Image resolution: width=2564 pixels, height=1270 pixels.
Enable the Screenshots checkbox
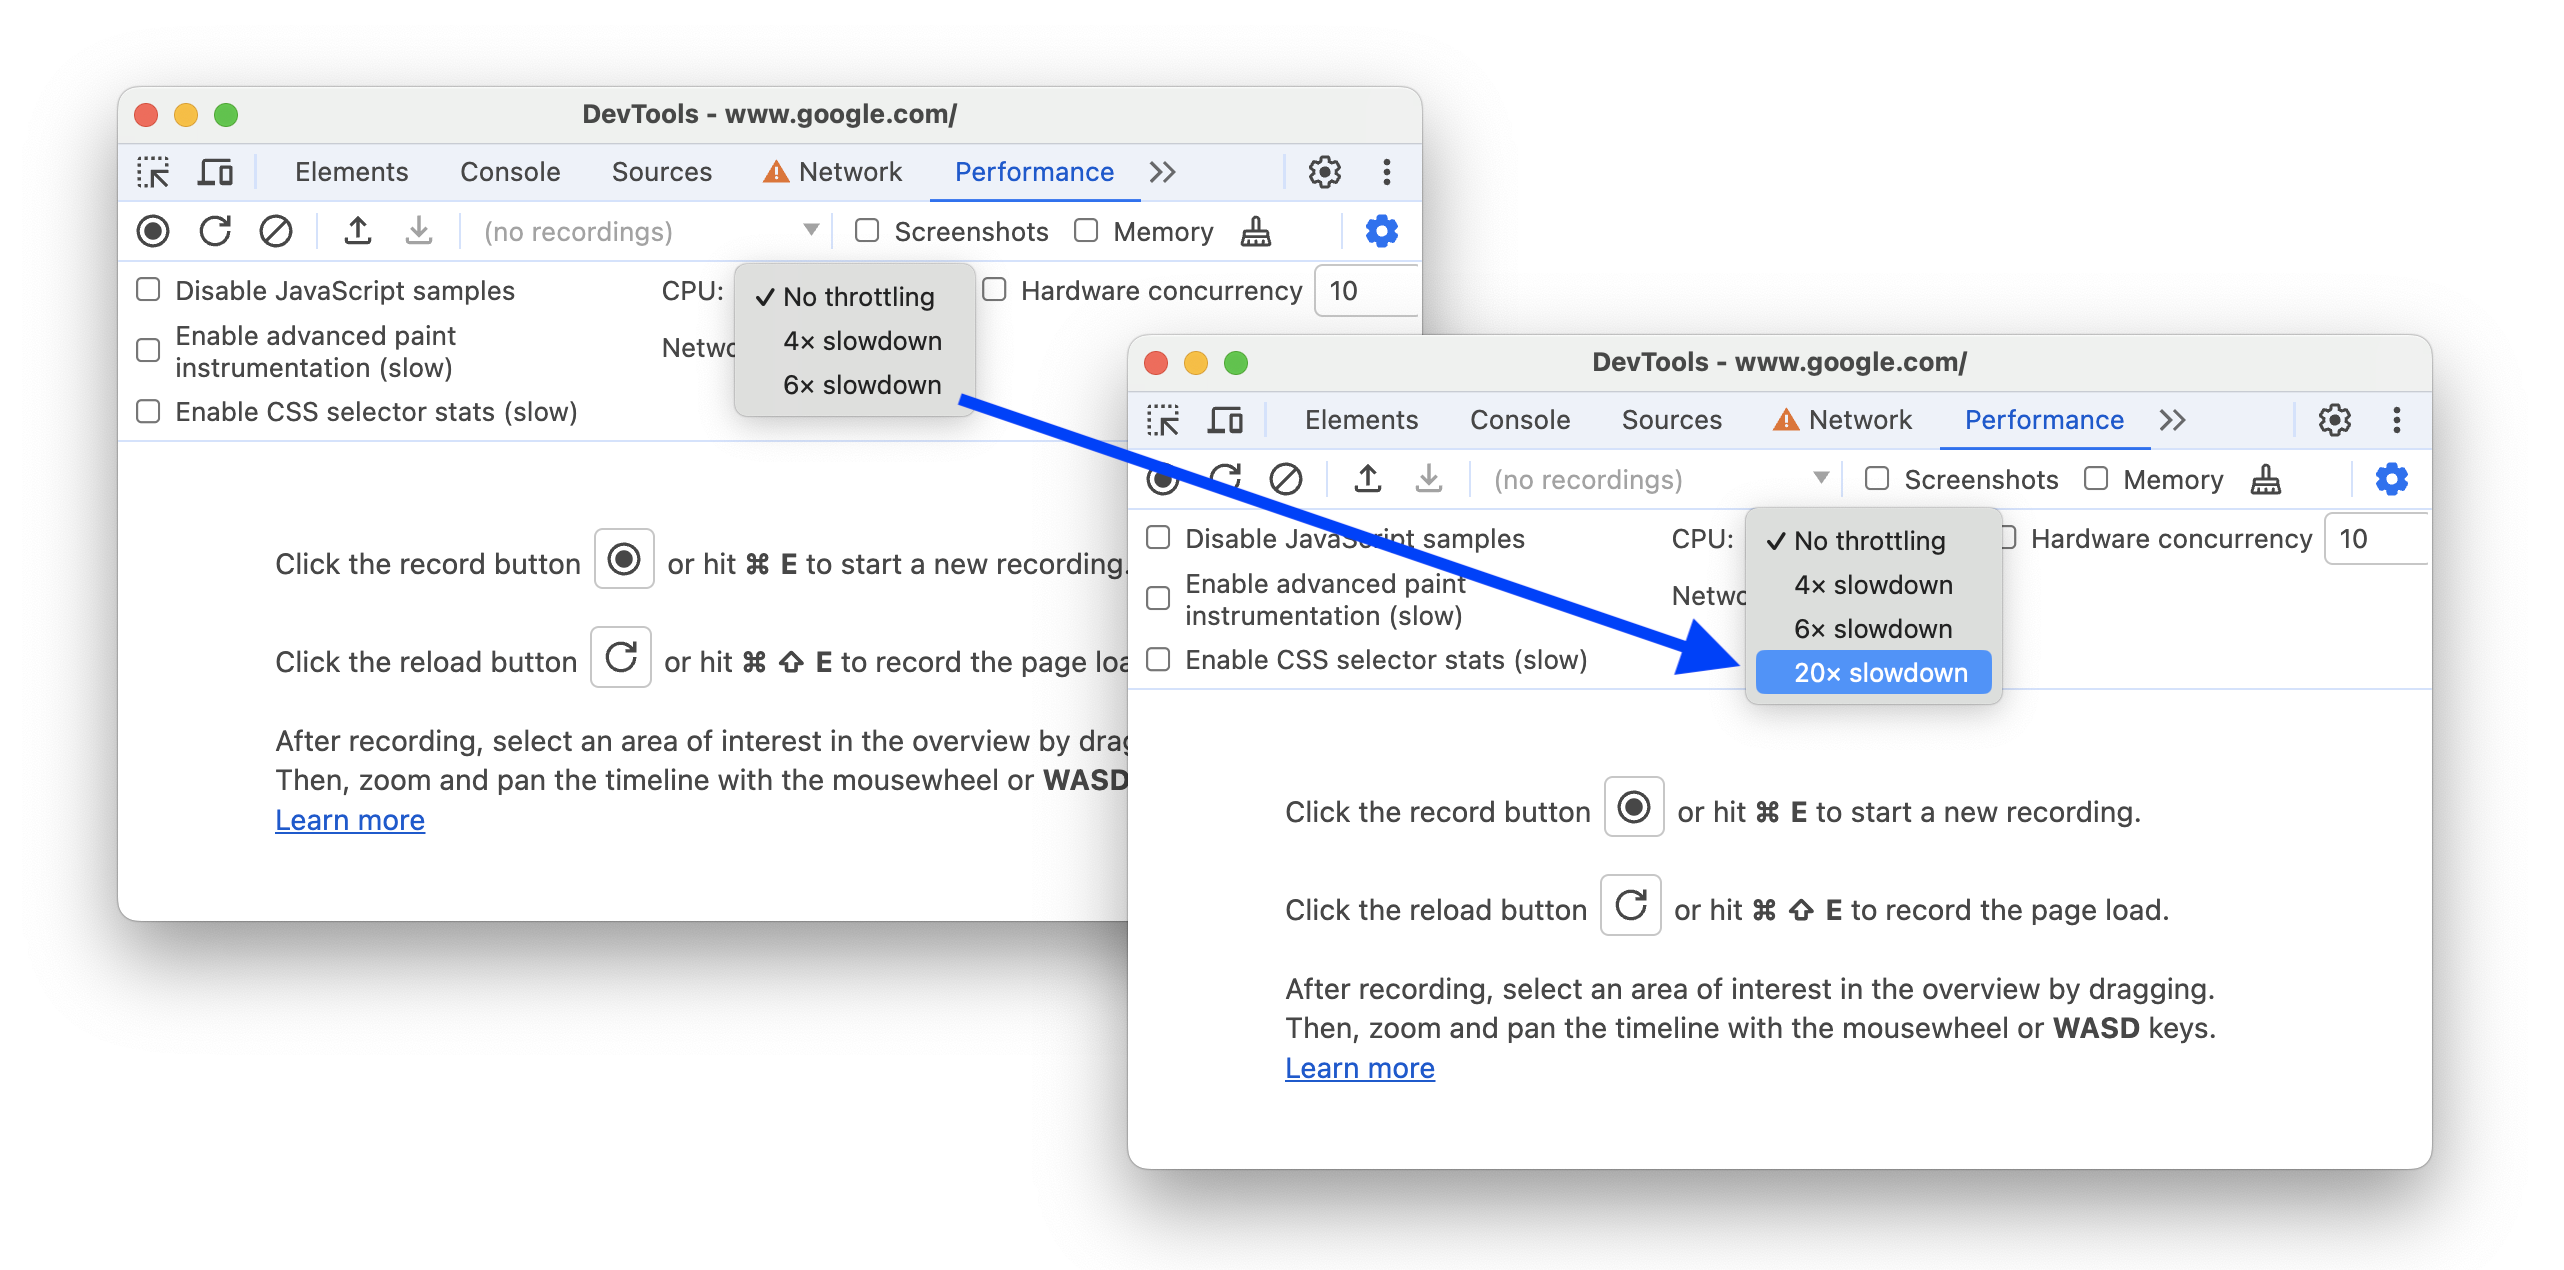click(x=1877, y=479)
